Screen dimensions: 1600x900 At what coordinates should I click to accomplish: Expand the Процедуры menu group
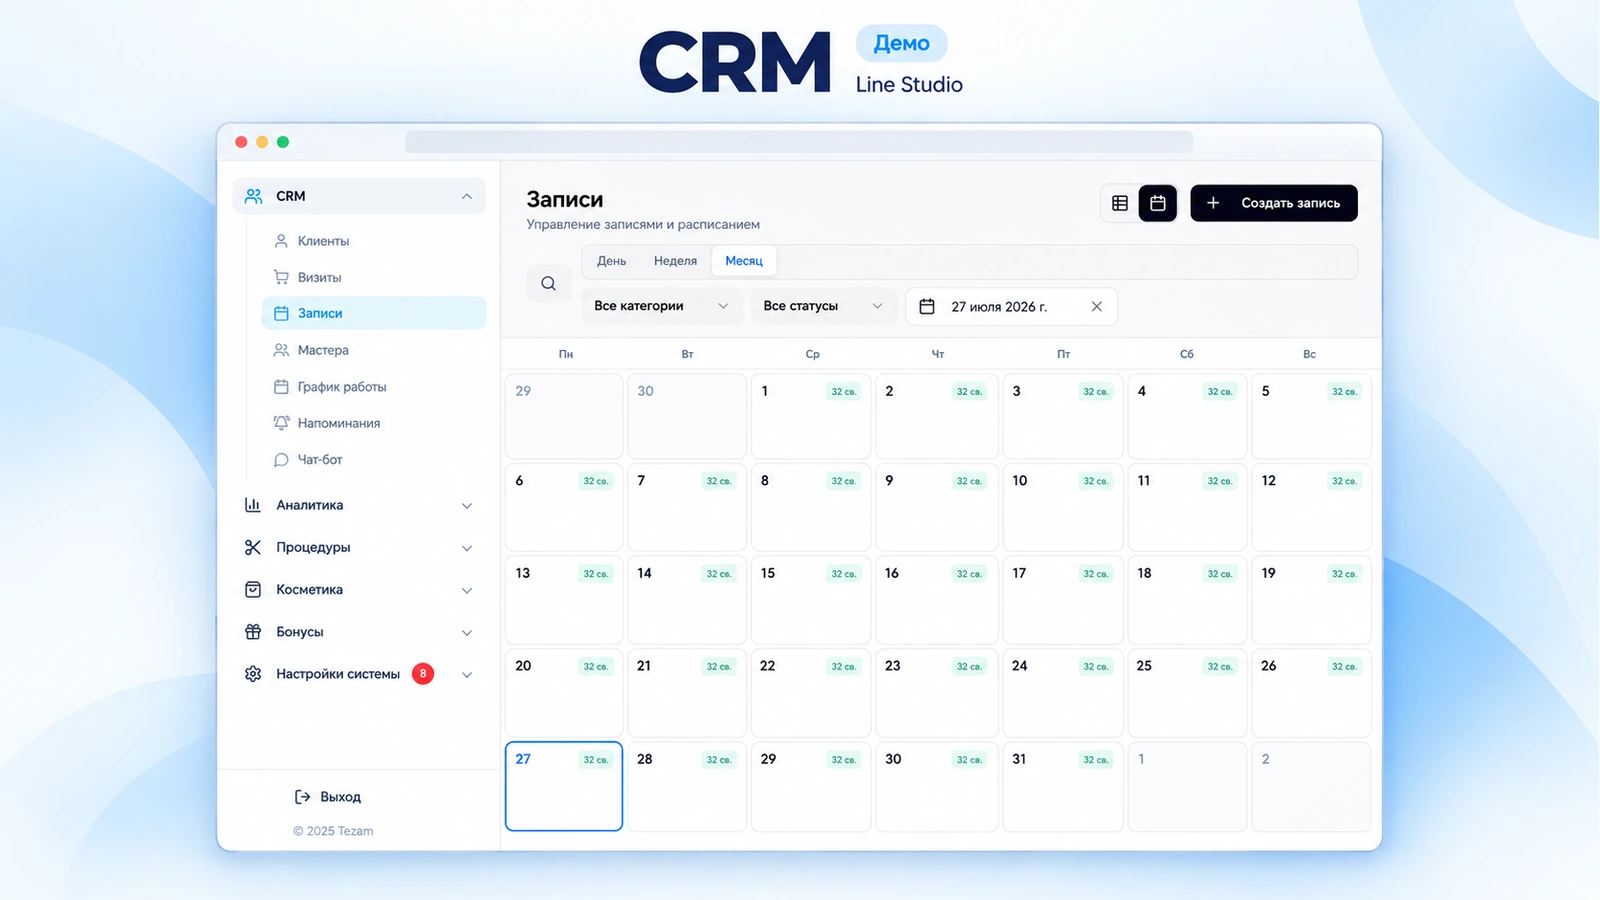pyautogui.click(x=359, y=547)
